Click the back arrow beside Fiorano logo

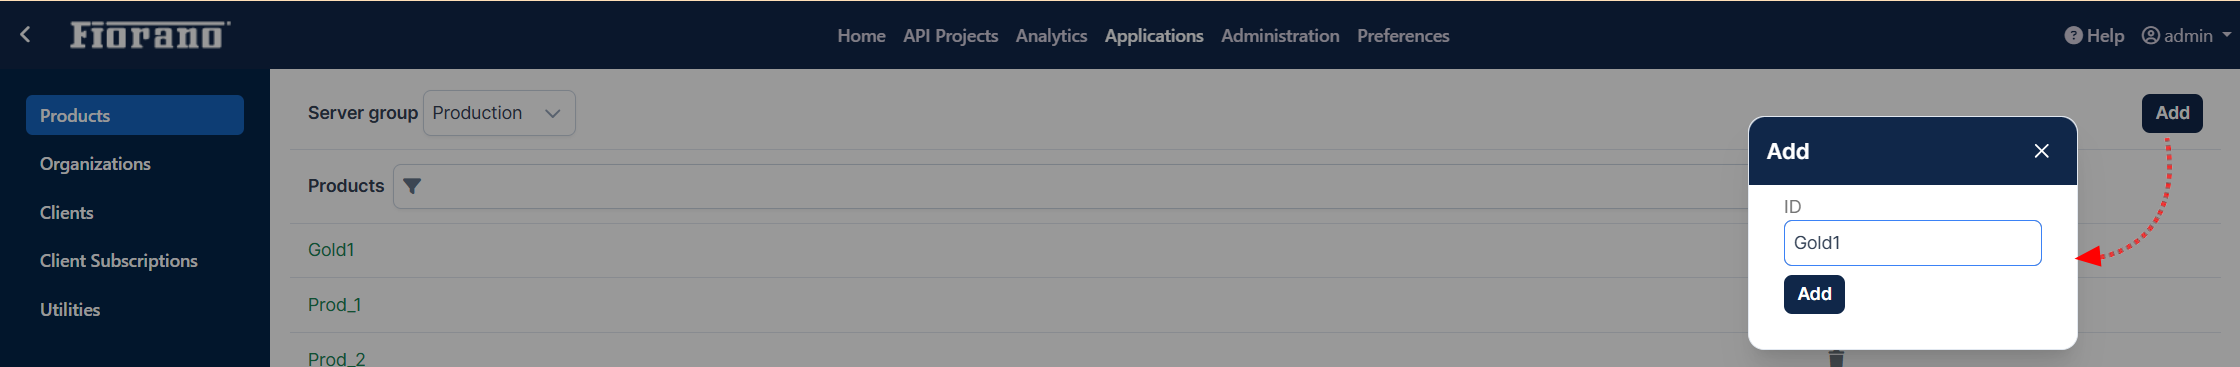pos(25,35)
